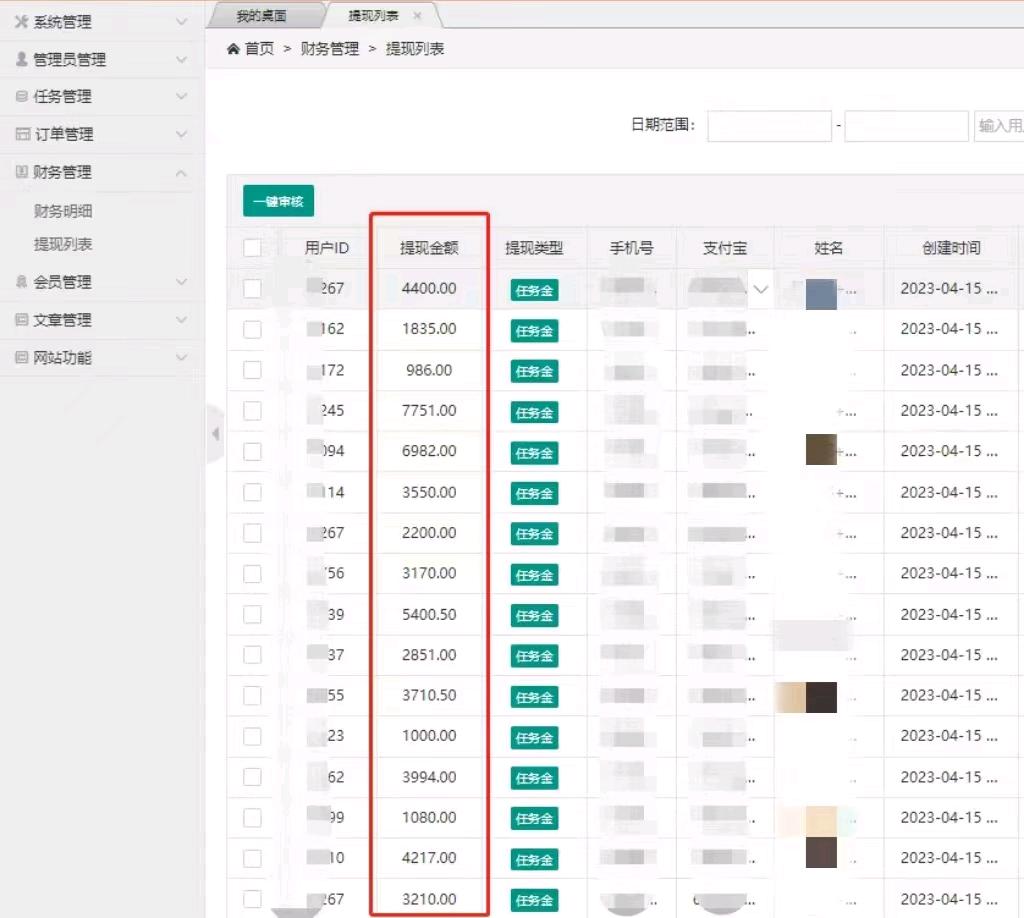Close the 提现列表 tab

417,16
